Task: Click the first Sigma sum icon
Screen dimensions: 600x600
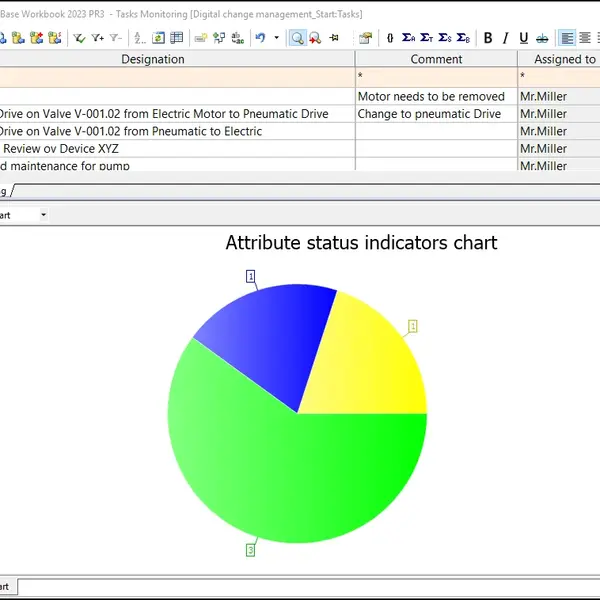Action: pos(408,38)
